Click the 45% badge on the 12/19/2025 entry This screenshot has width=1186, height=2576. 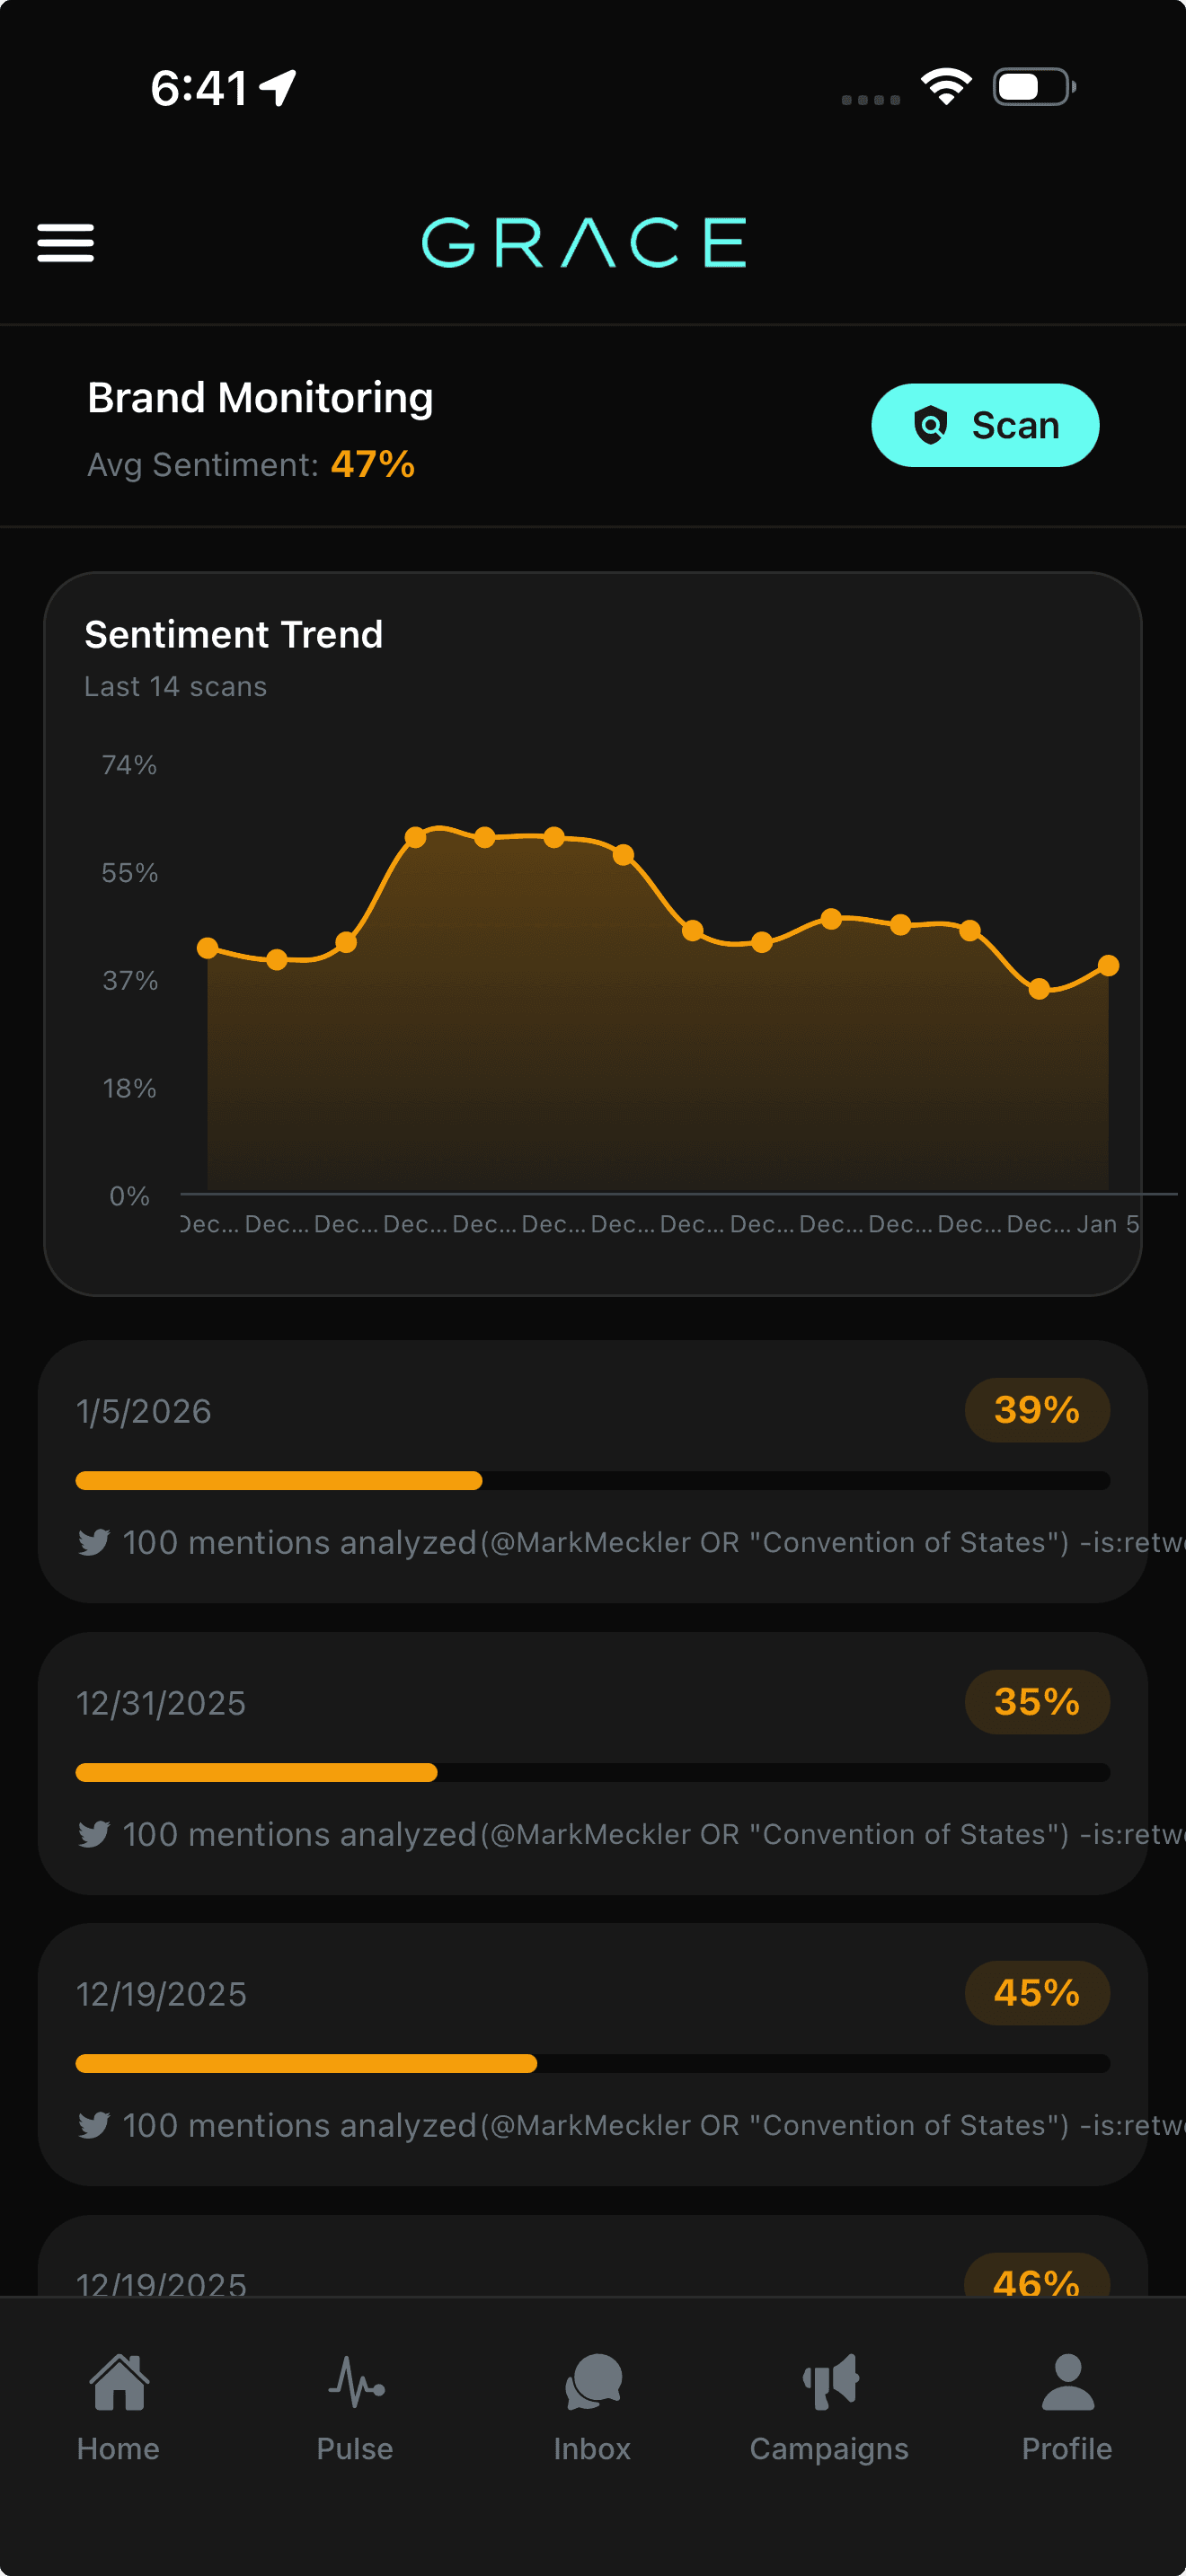pos(1036,1993)
